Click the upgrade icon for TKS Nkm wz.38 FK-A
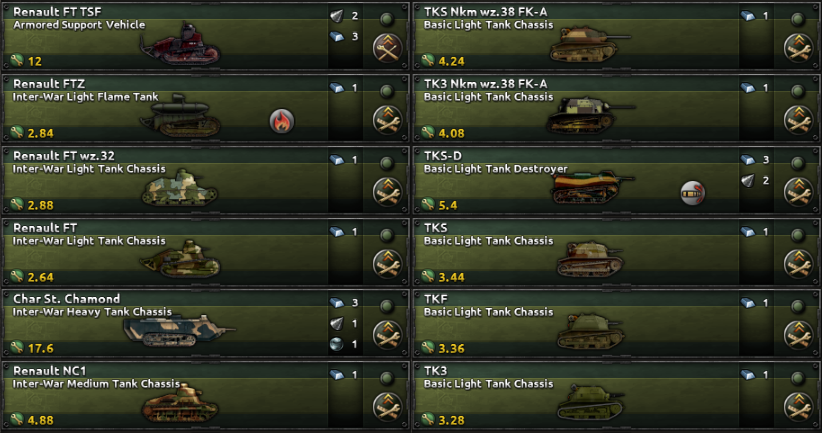This screenshot has width=822, height=433. [x=798, y=48]
